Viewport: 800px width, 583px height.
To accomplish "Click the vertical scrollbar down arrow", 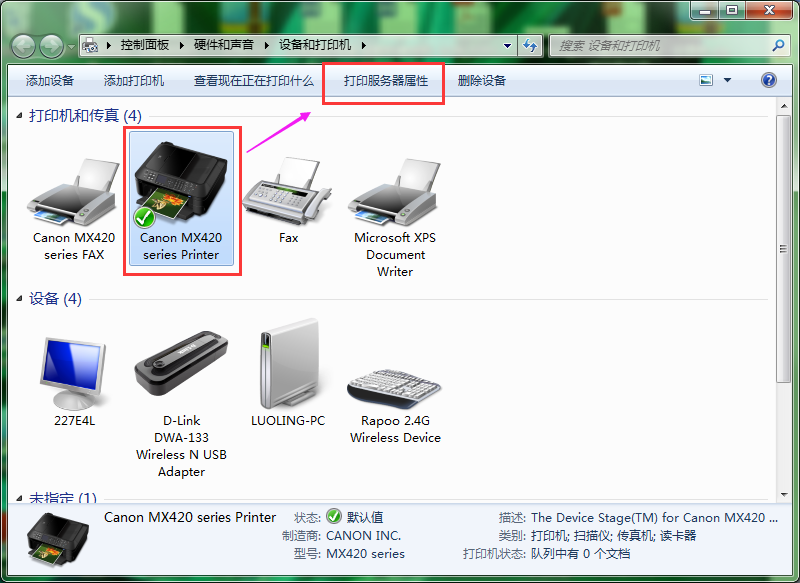I will (784, 495).
